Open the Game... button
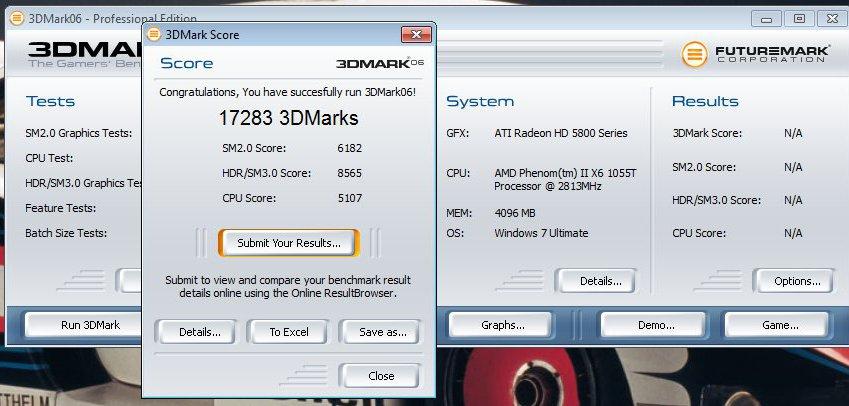Screen dimensions: 849x406 (x=777, y=325)
